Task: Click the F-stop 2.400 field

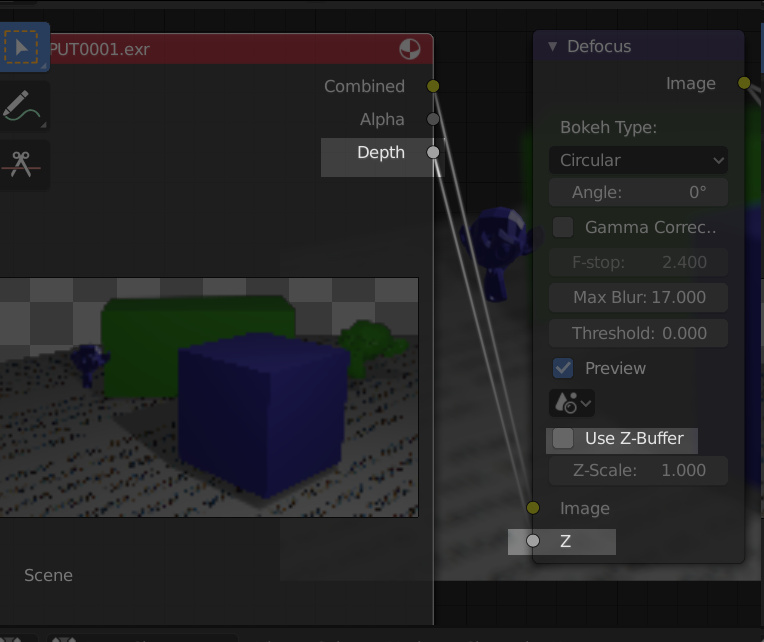Action: 638,262
